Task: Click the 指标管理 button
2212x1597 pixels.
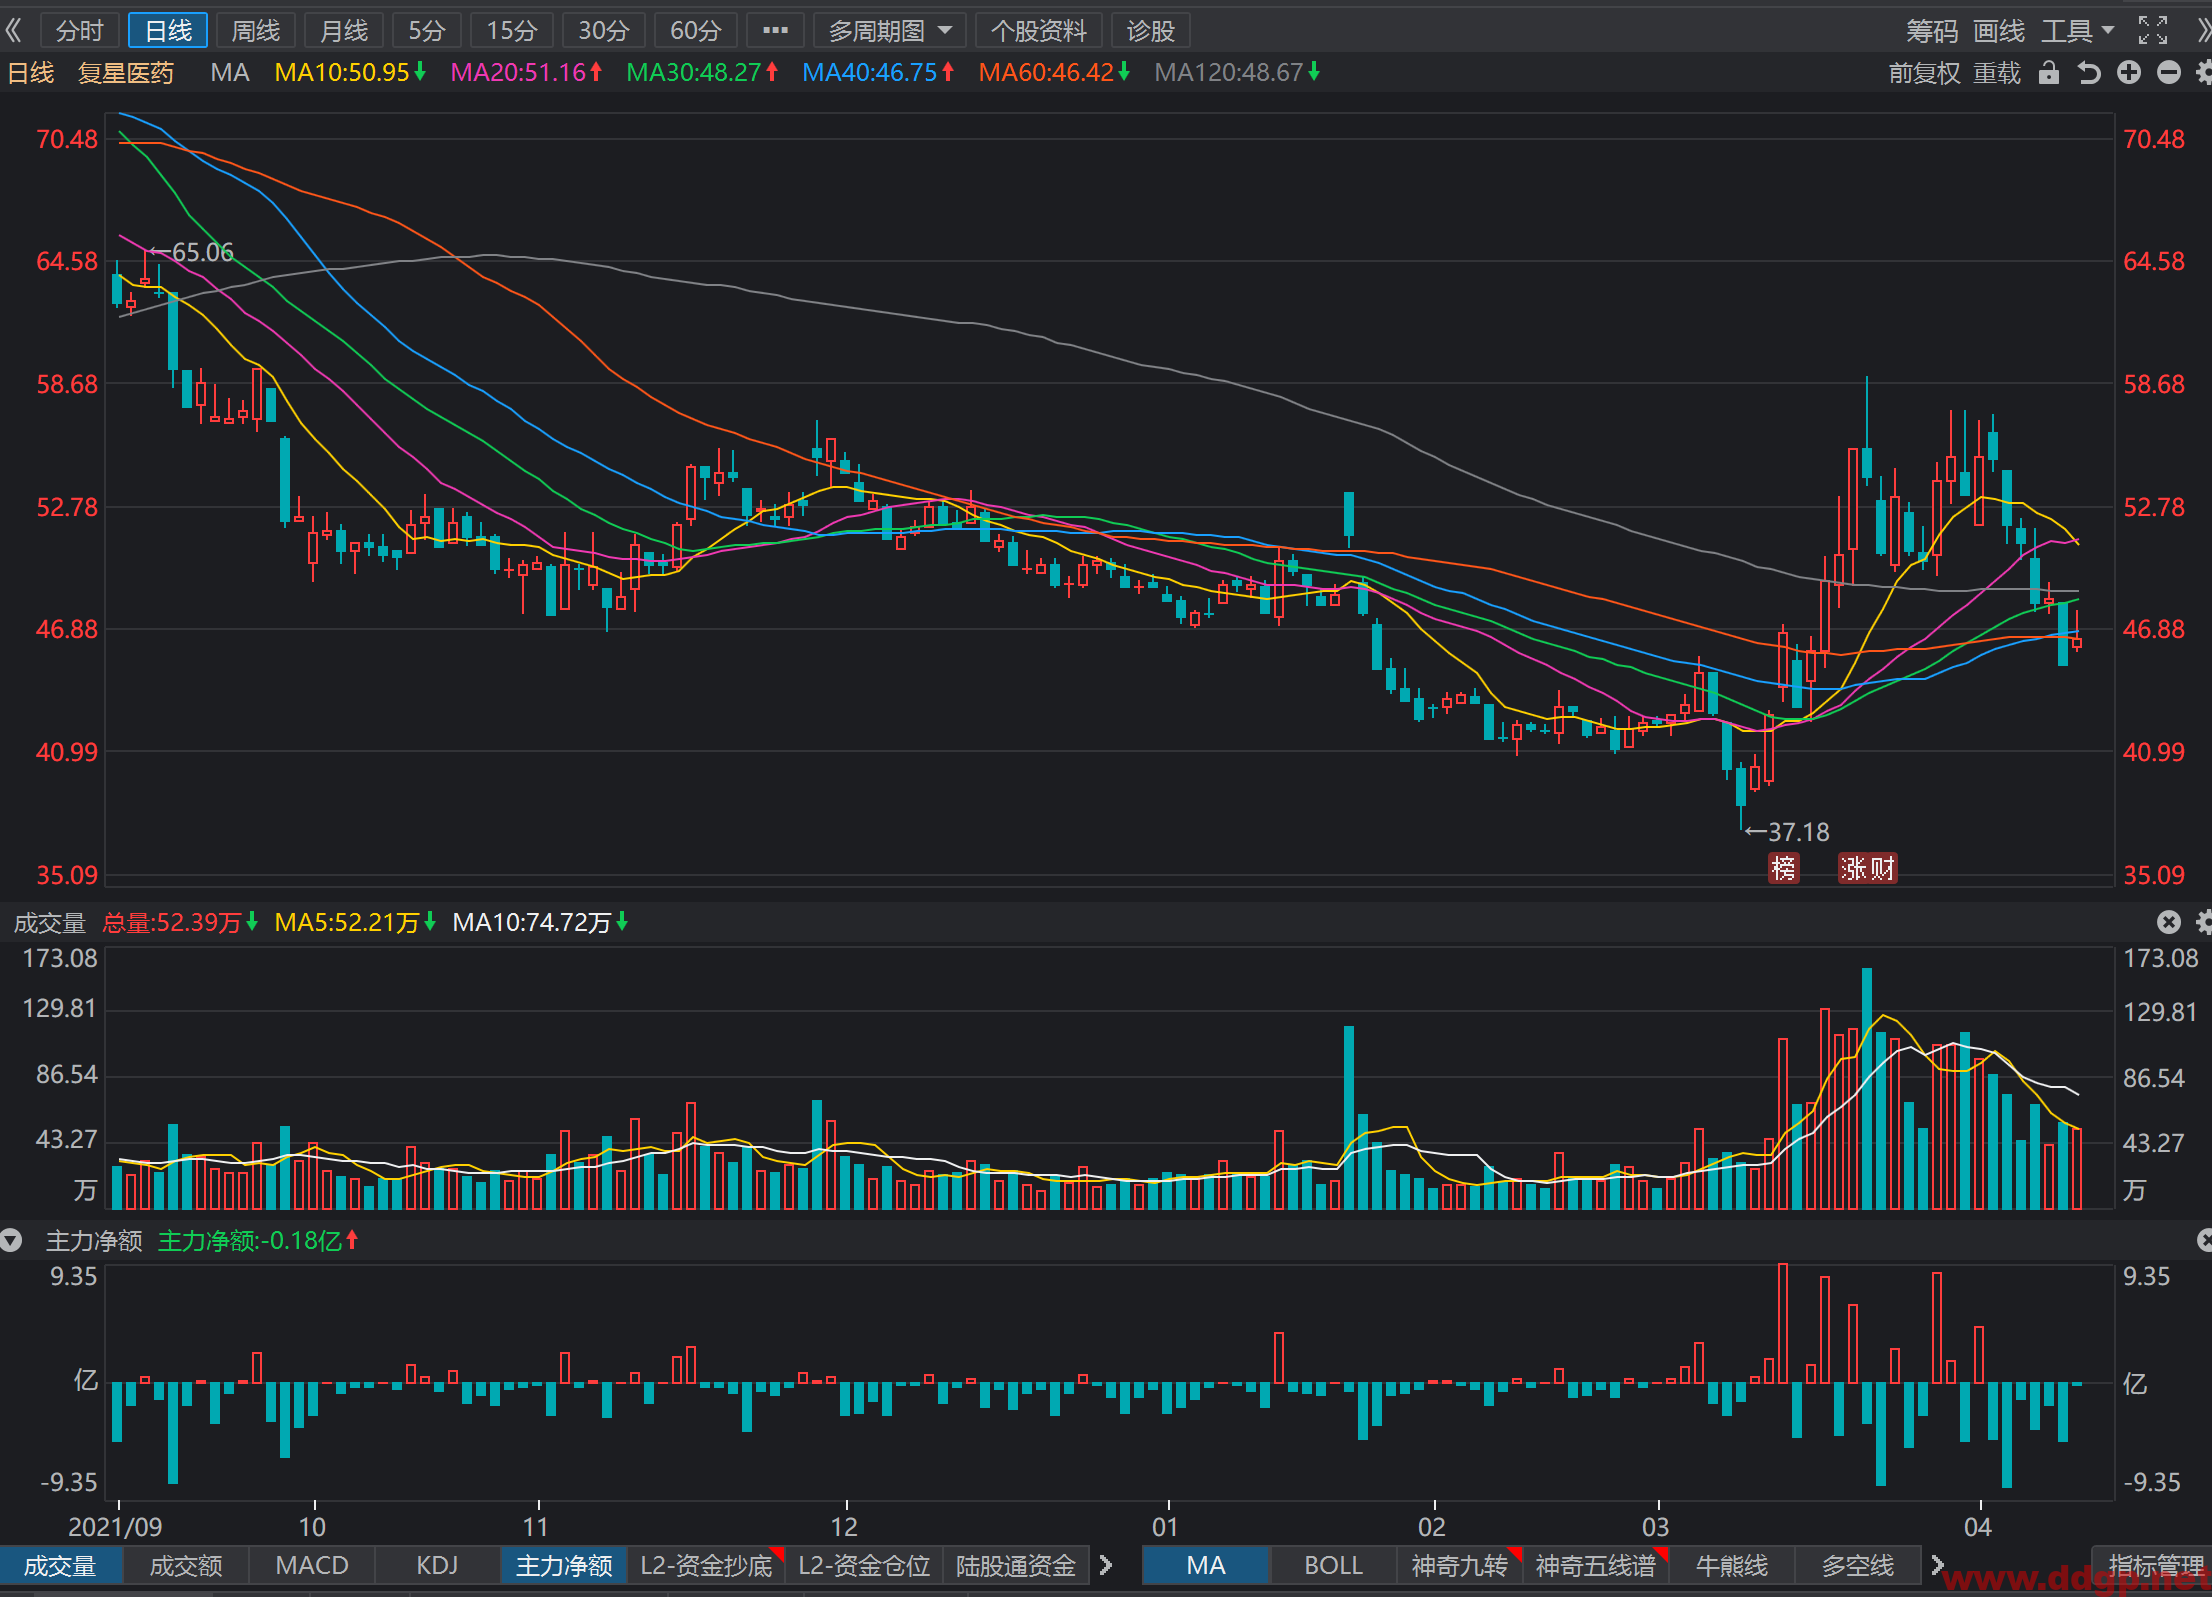Action: pyautogui.click(x=2155, y=1565)
